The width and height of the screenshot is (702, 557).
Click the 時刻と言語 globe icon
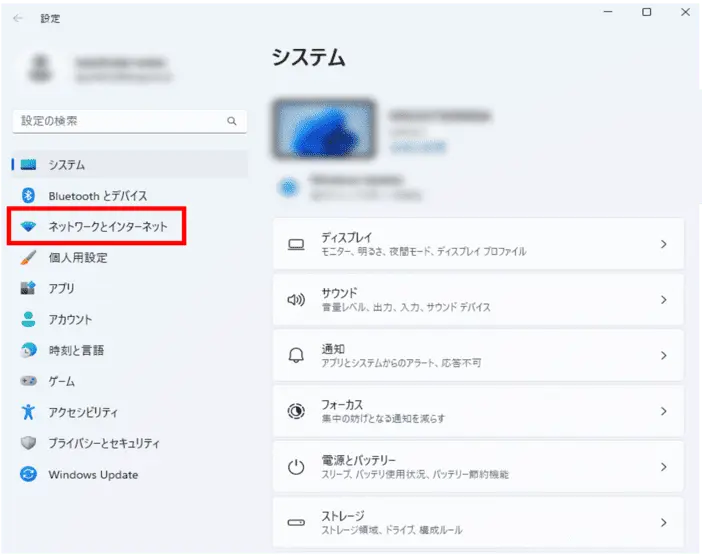tap(28, 351)
